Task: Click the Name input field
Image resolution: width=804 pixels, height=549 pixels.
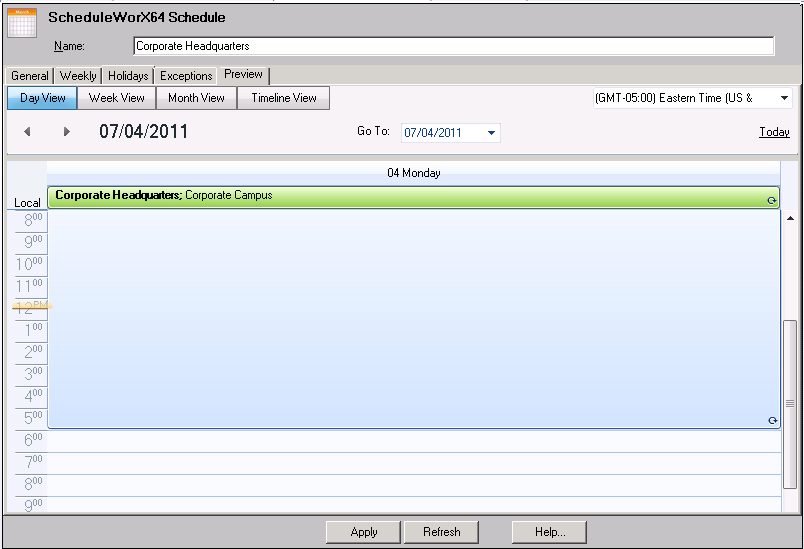Action: coord(453,46)
